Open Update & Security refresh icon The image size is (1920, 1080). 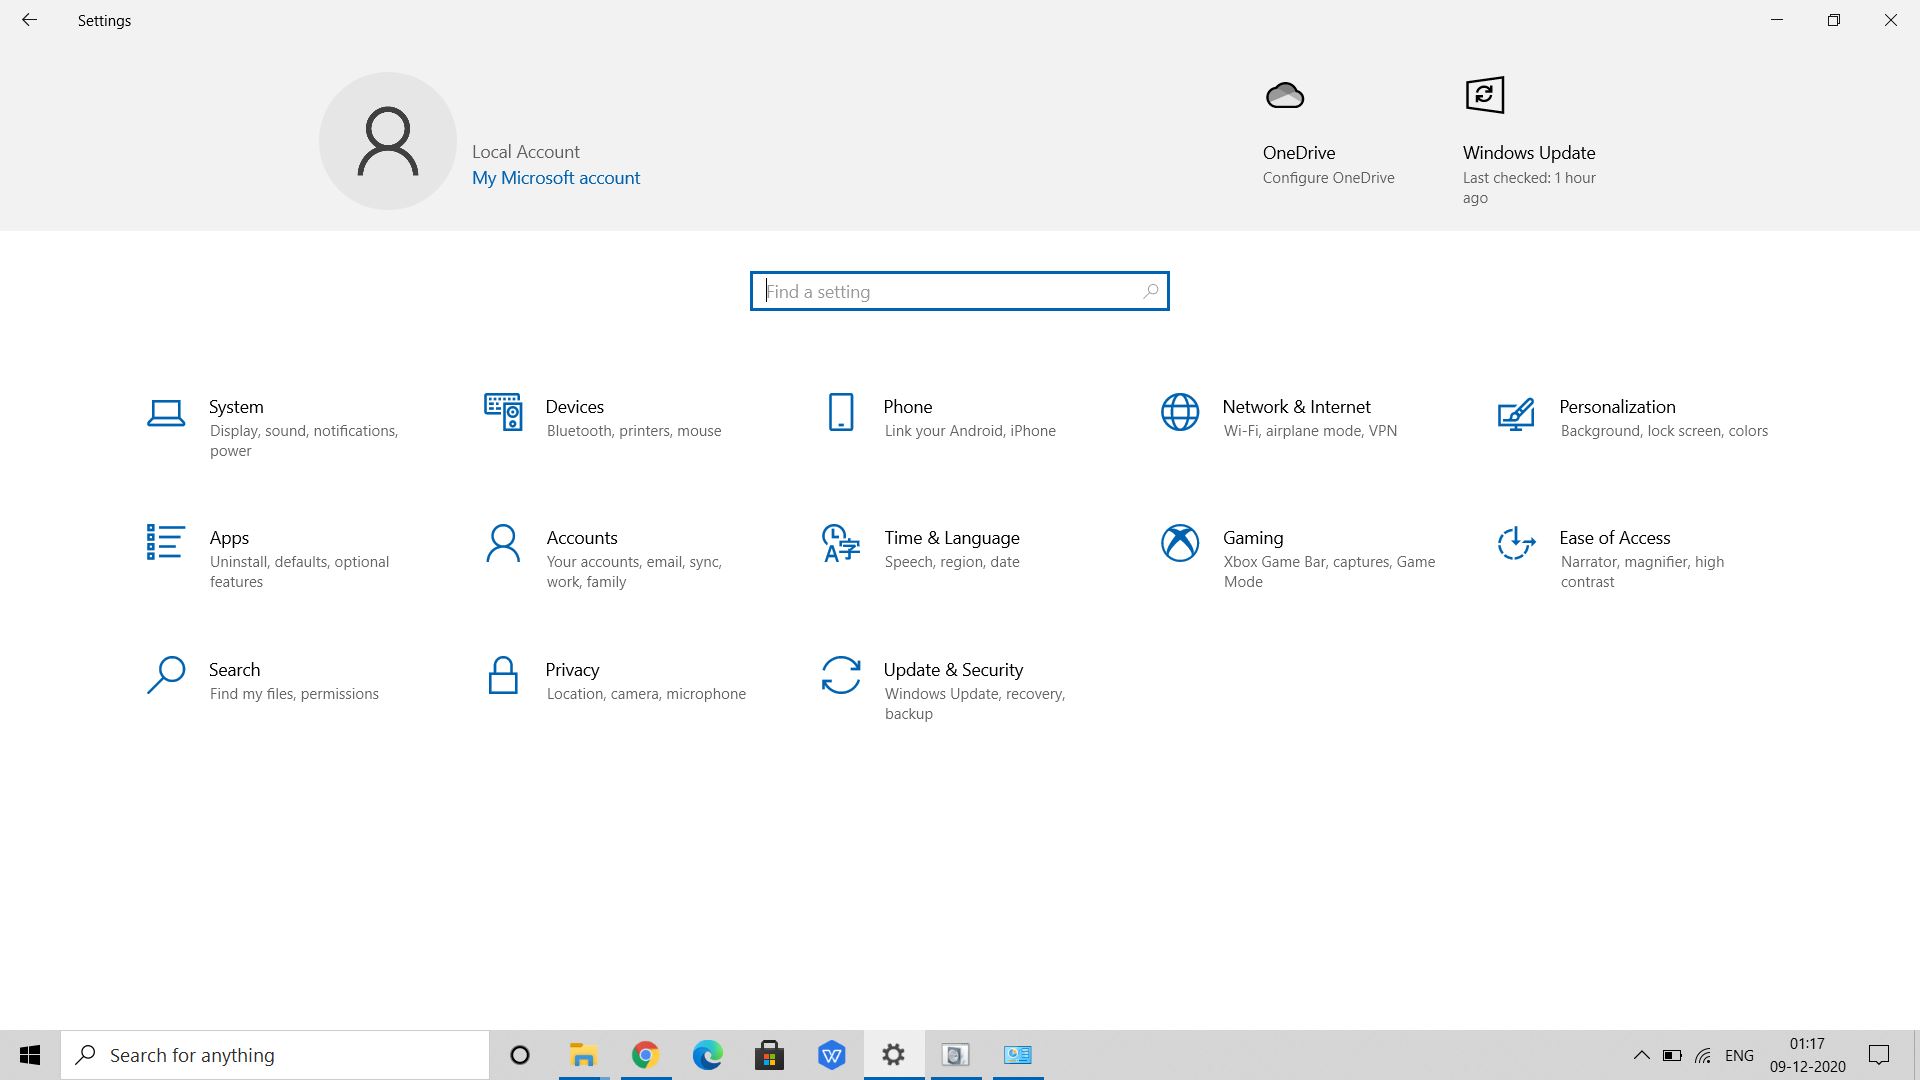click(x=841, y=675)
